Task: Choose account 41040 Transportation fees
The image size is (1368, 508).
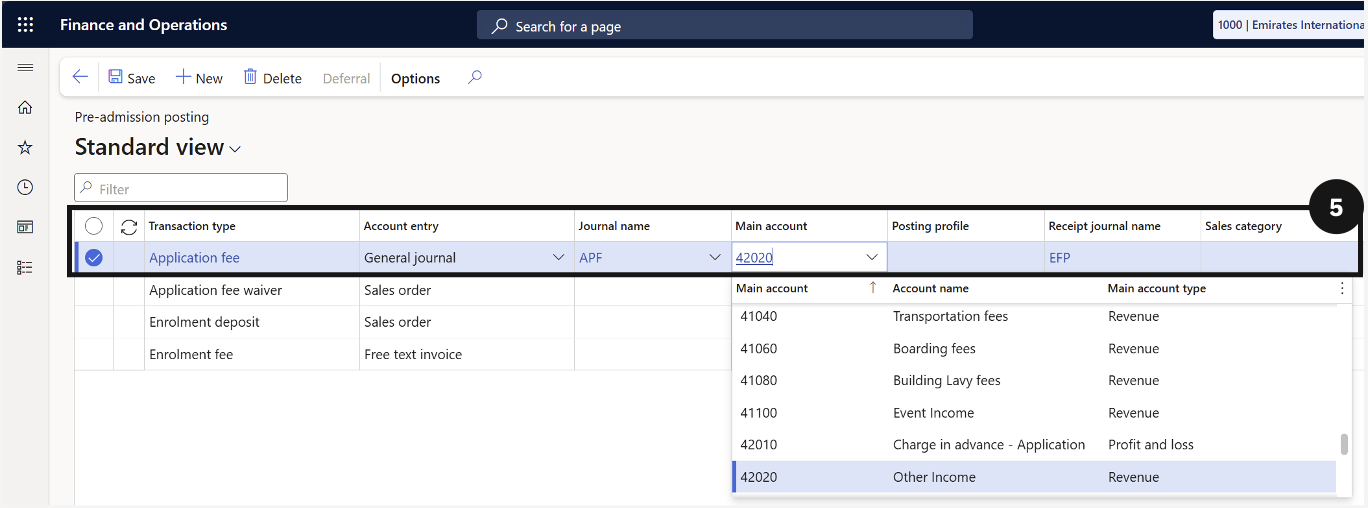Action: (1034, 316)
